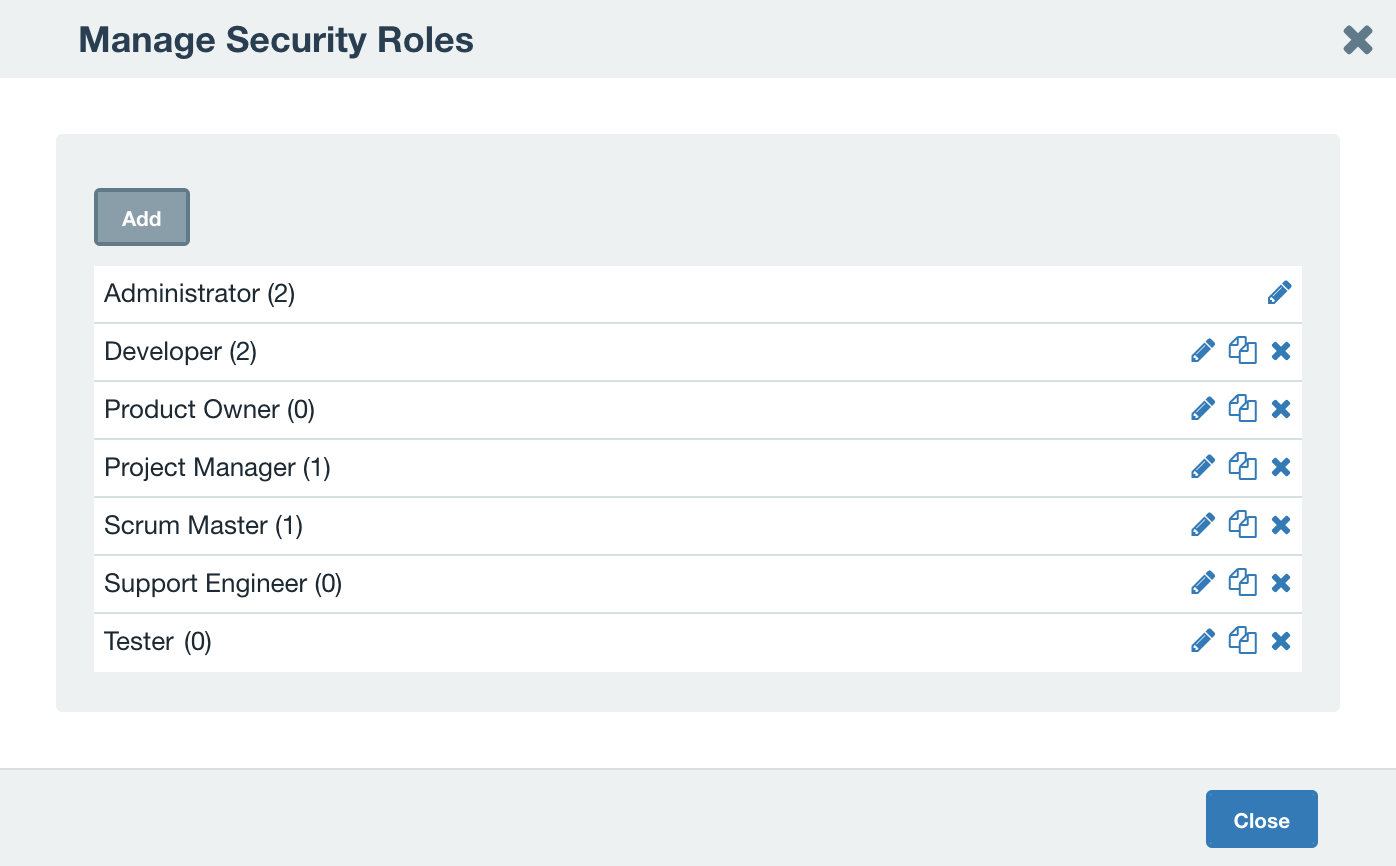This screenshot has width=1396, height=866.
Task: Edit the Support Engineer role
Action: [x=1202, y=583]
